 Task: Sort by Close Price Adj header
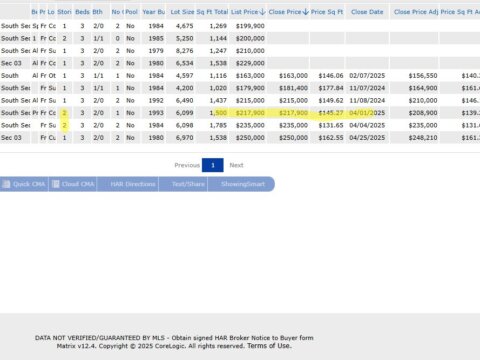[416, 12]
